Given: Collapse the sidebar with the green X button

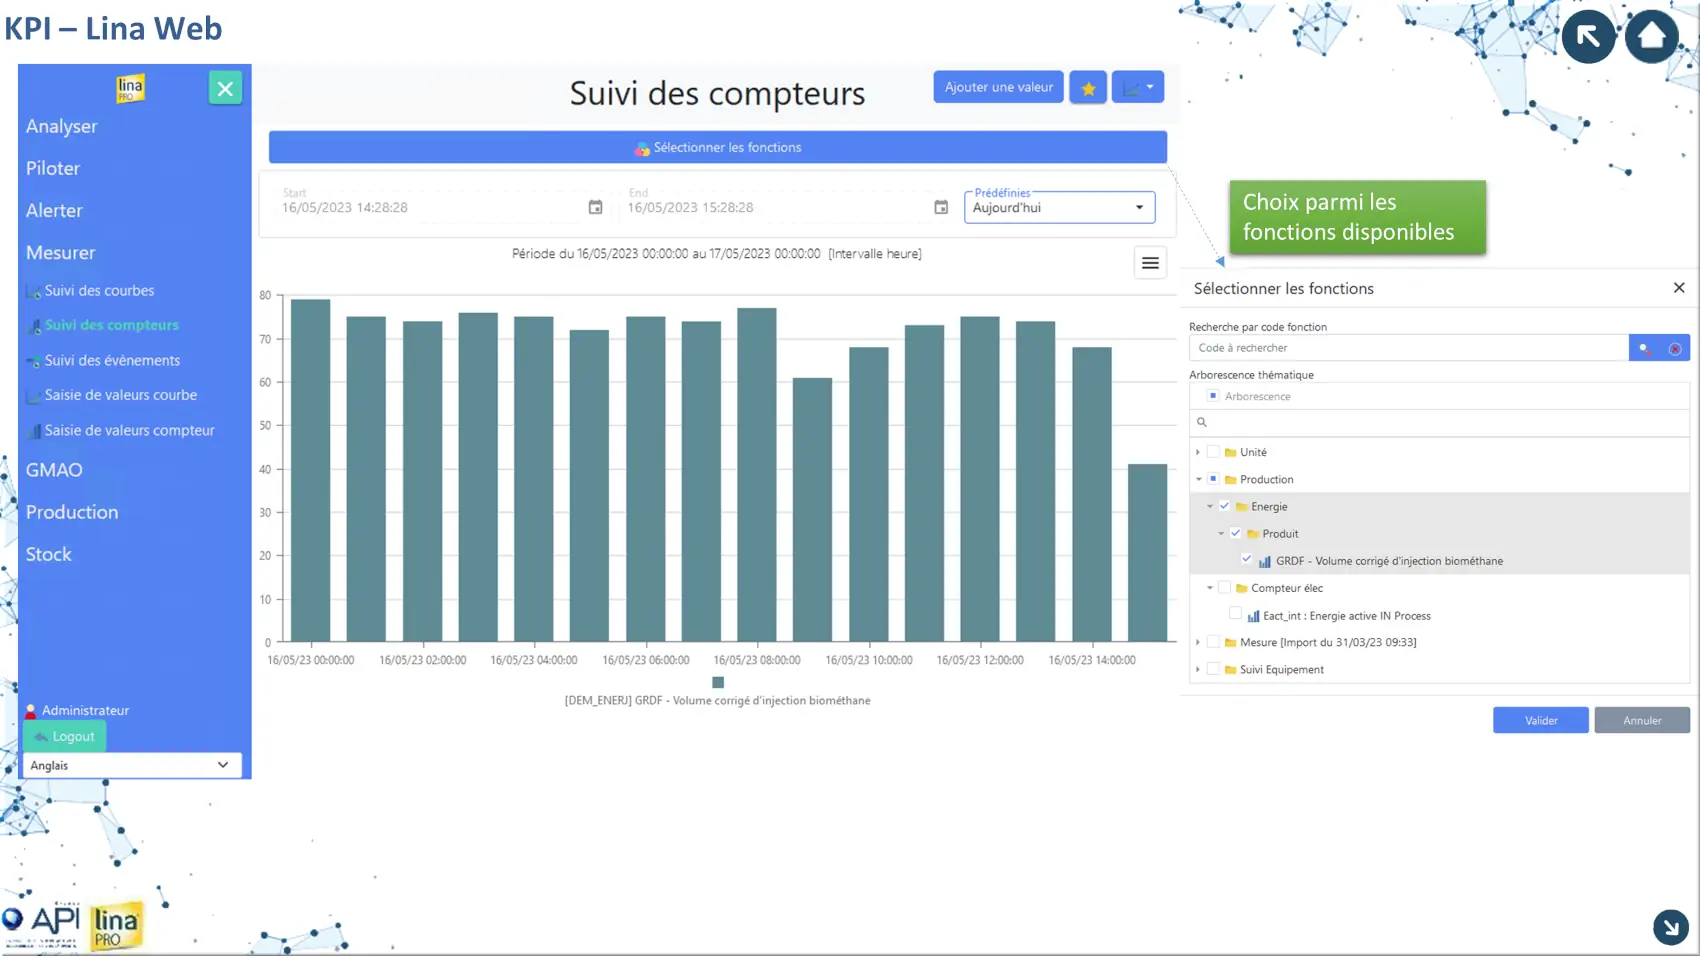Looking at the screenshot, I should click(x=225, y=88).
